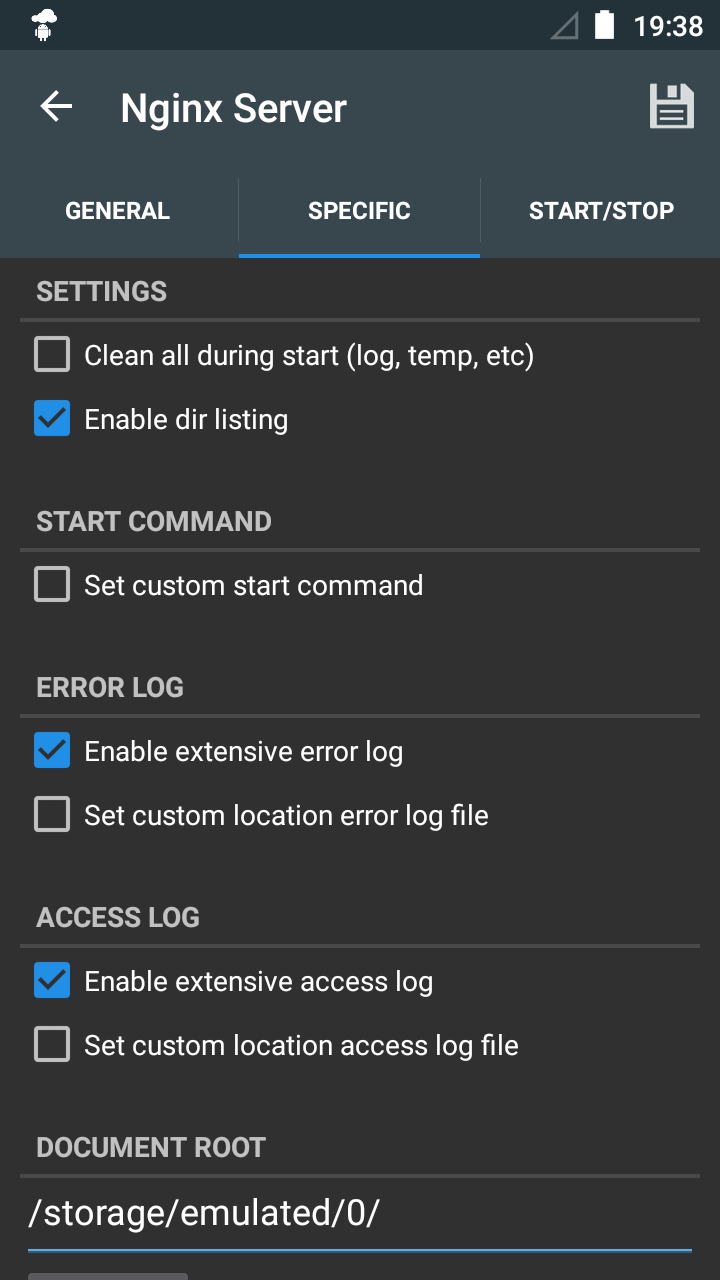
Task: Switch to the GENERAL tab
Action: (x=118, y=211)
